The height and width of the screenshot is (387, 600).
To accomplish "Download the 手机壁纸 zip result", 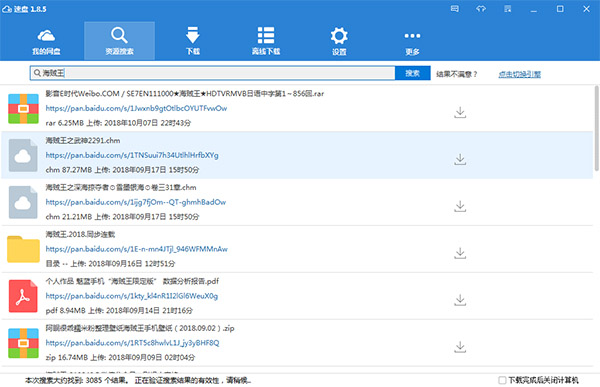I will [x=460, y=347].
